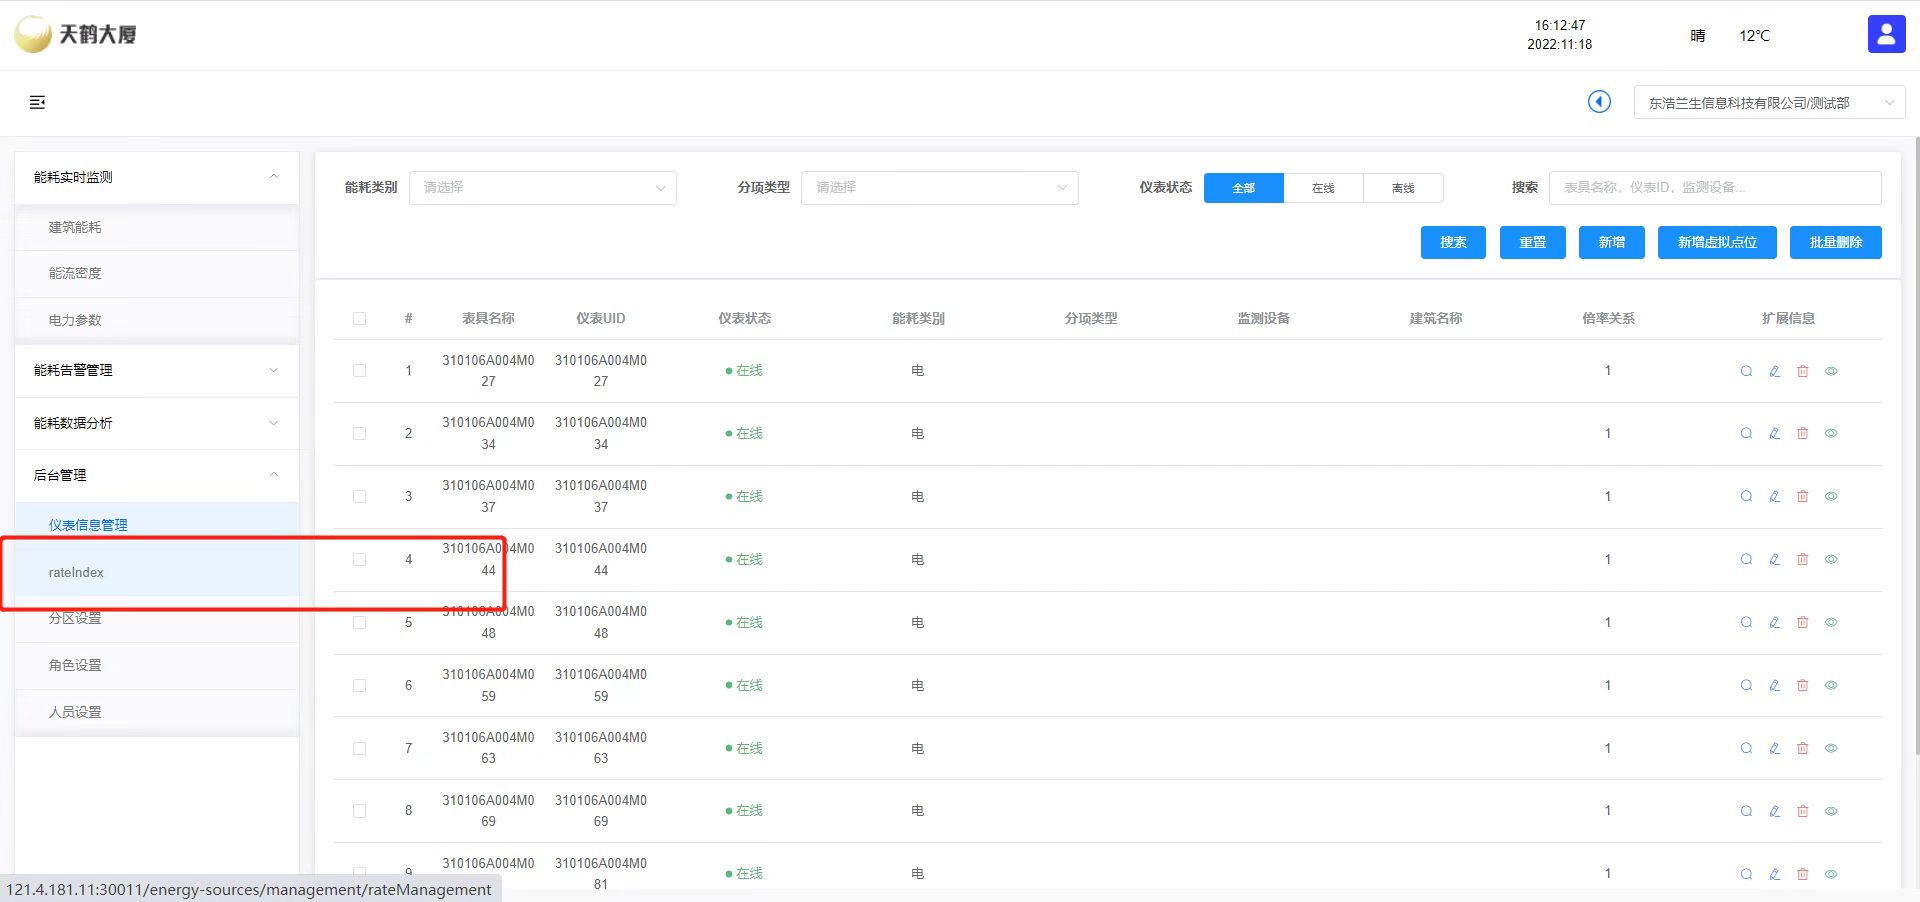This screenshot has width=1920, height=902.
Task: Toggle eye visibility icon in row 7
Action: 1831,749
